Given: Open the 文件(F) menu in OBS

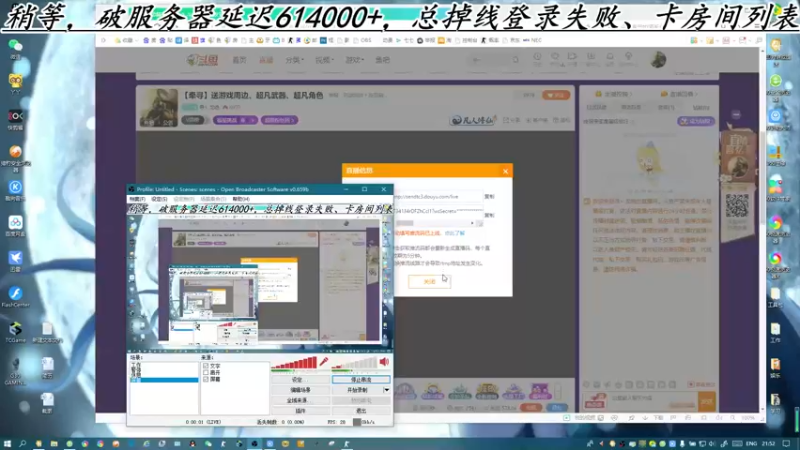Looking at the screenshot, I should (137, 199).
